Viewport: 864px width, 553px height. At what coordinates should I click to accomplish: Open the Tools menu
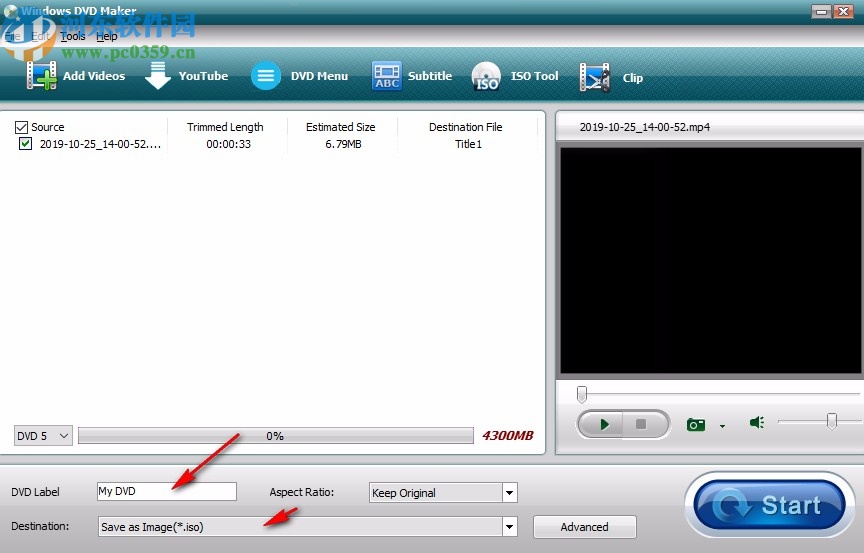coord(73,36)
